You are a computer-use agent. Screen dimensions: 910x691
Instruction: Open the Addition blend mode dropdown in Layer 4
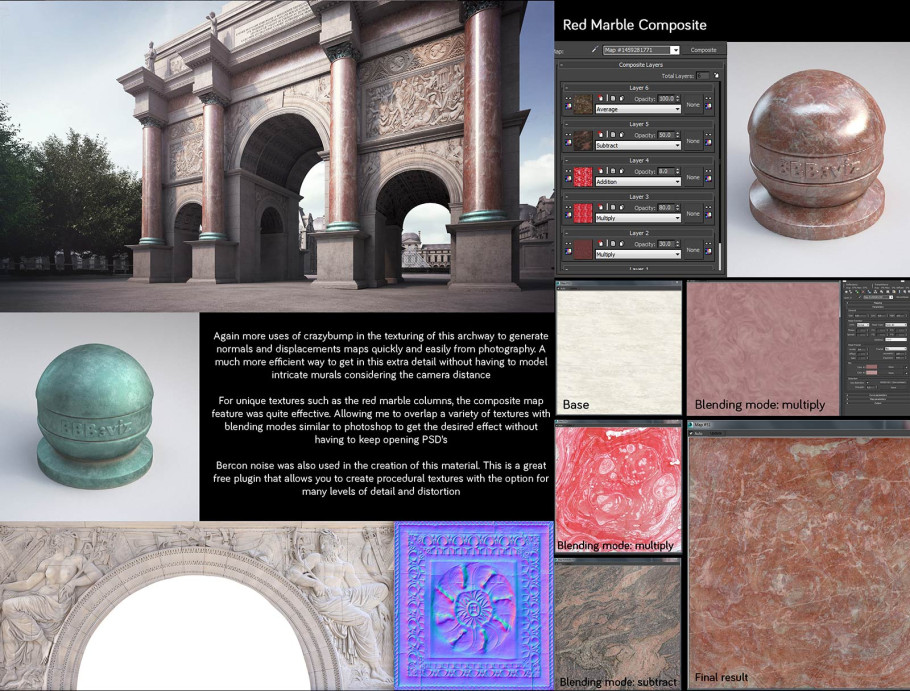tap(638, 182)
